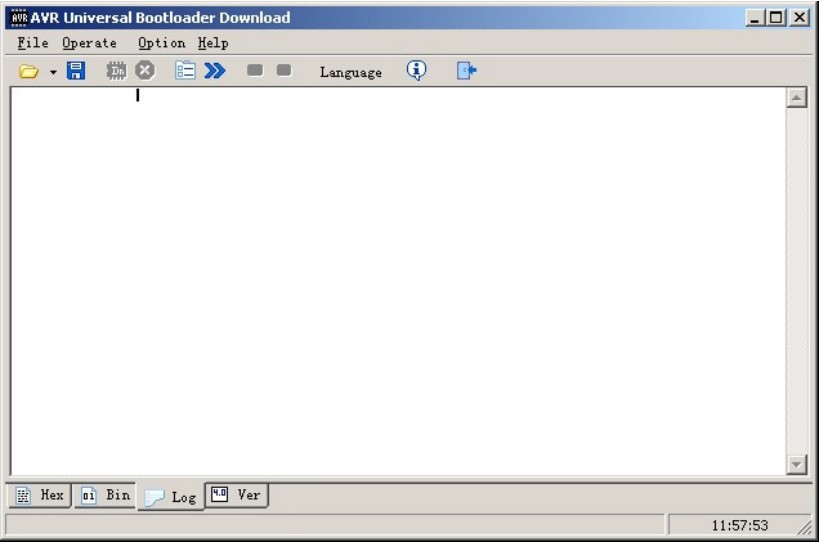Open the Operate menu
The height and width of the screenshot is (544, 819).
[x=89, y=43]
